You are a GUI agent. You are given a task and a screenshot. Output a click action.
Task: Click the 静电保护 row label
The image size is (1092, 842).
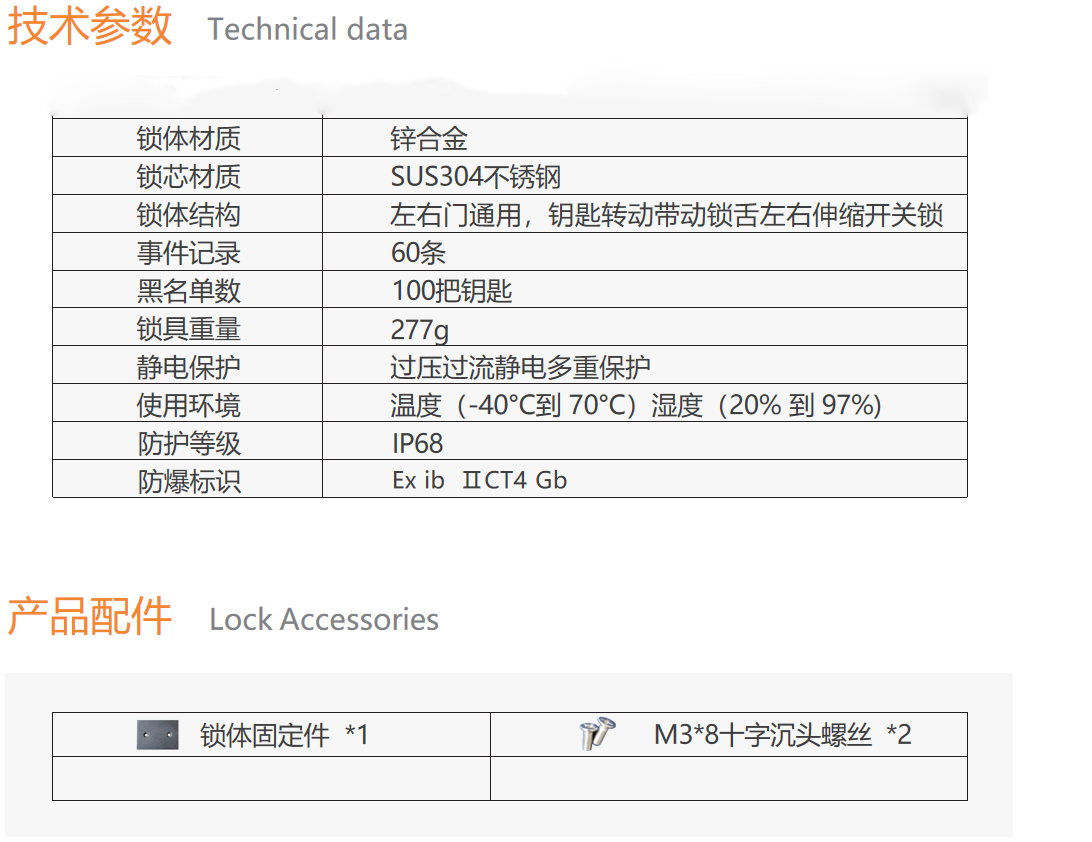pyautogui.click(x=188, y=367)
